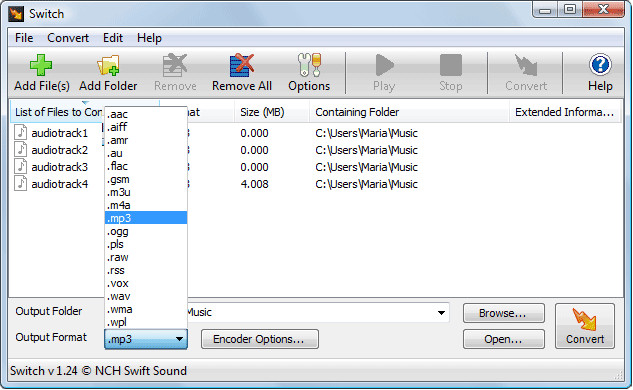Open the Edit menu
The height and width of the screenshot is (390, 633).
tap(113, 38)
